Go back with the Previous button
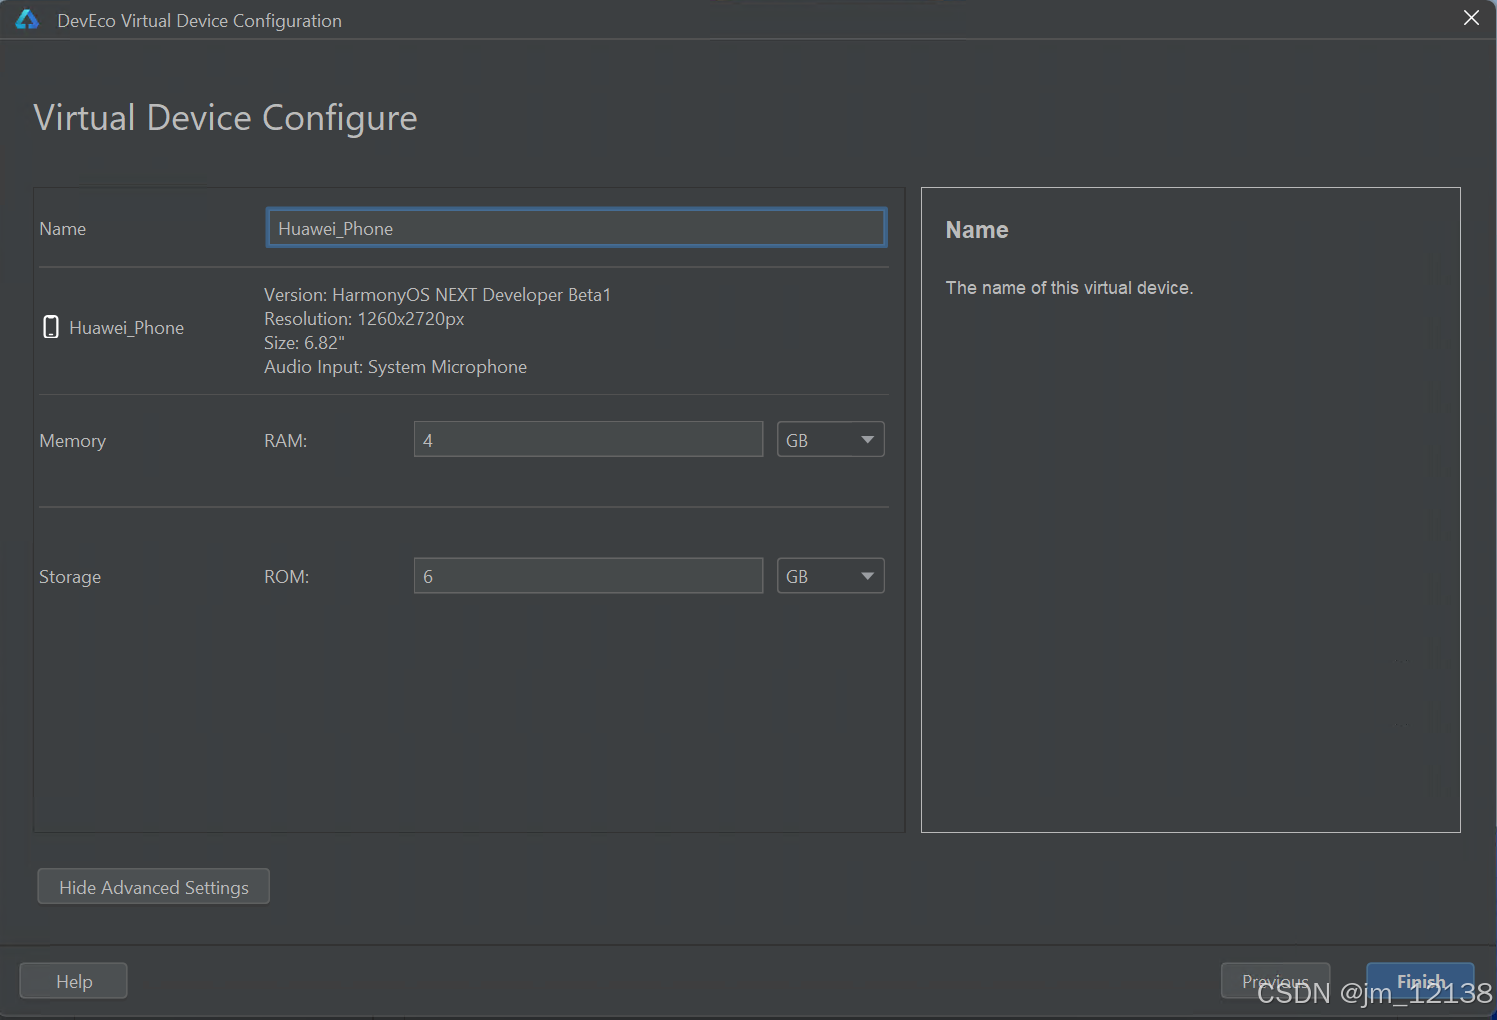This screenshot has height=1020, width=1497. (1275, 981)
